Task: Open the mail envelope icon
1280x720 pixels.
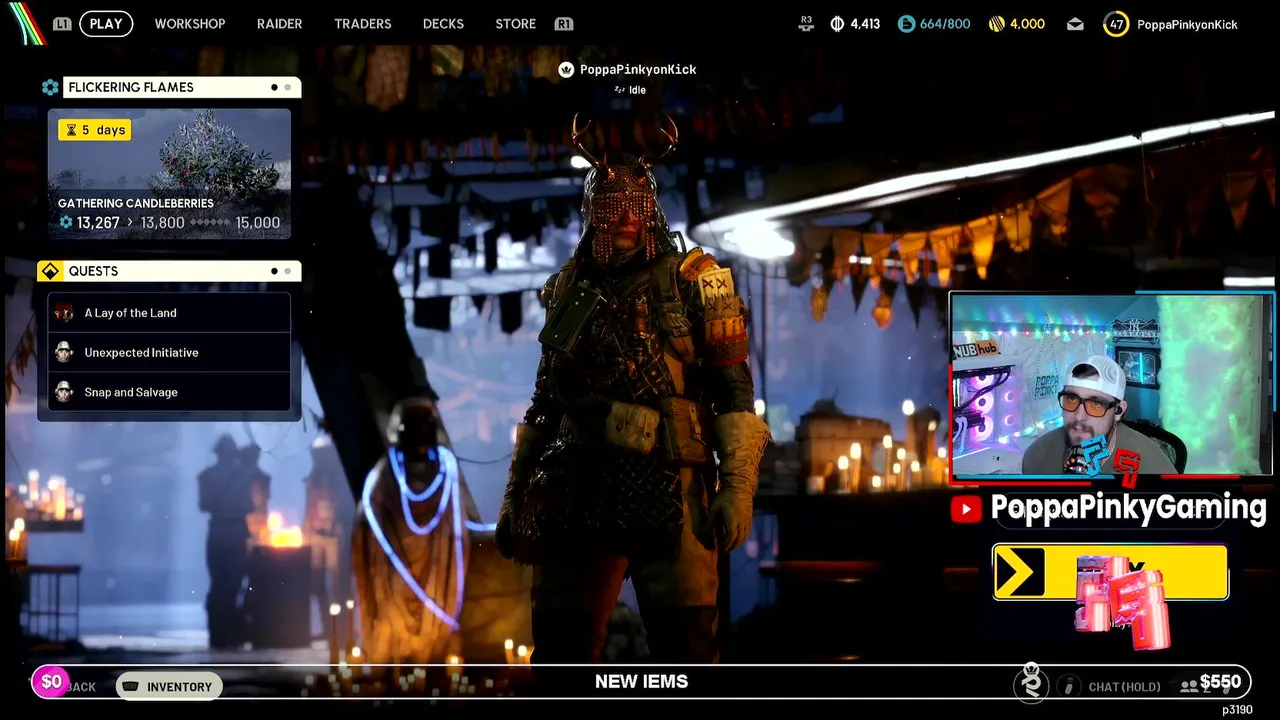Action: coord(1075,24)
